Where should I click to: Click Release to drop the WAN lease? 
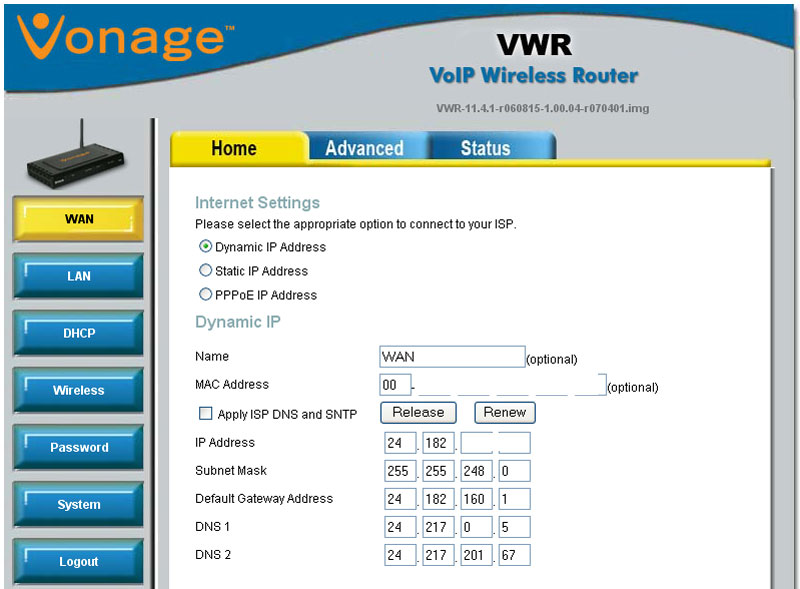point(417,412)
